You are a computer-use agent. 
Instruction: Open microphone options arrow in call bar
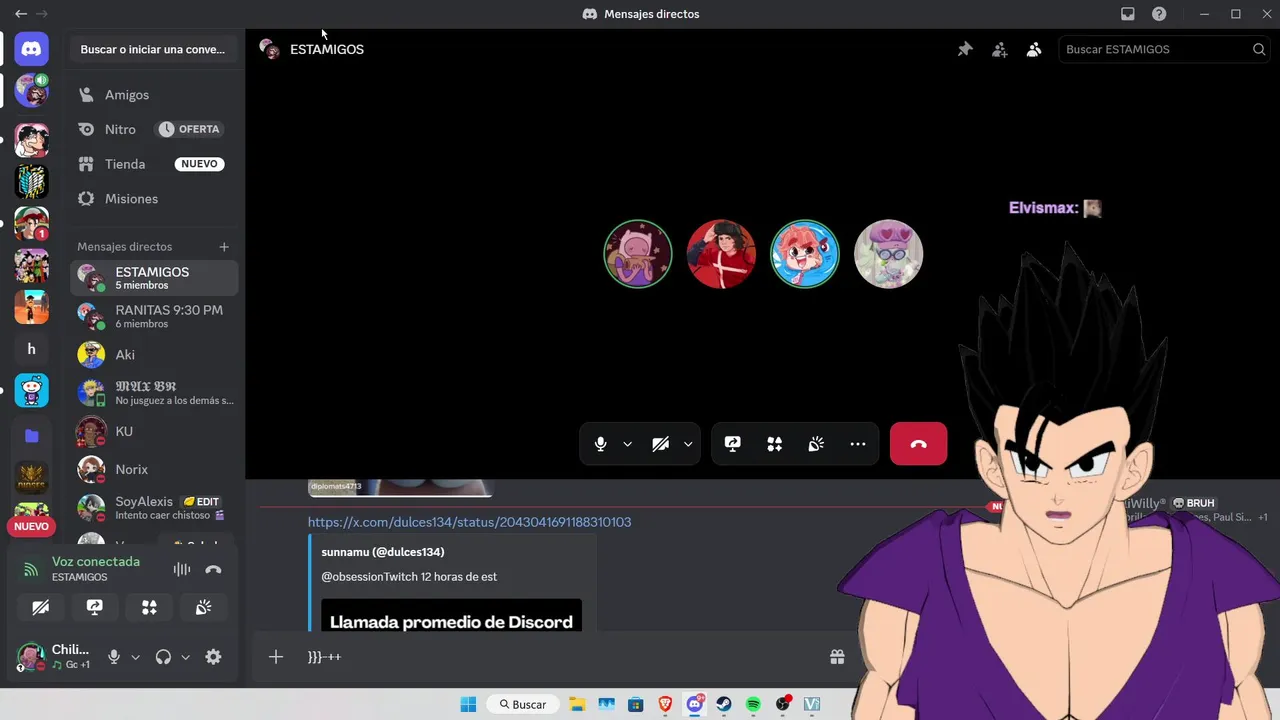click(627, 444)
